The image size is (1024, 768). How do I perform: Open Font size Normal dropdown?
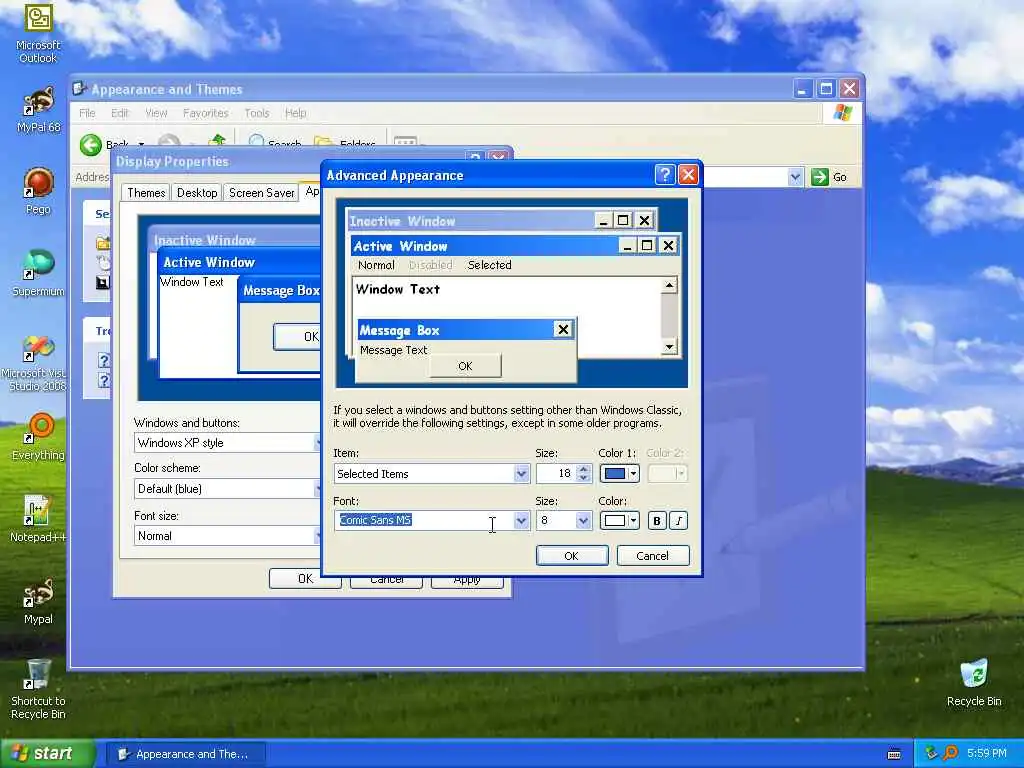pos(227,536)
